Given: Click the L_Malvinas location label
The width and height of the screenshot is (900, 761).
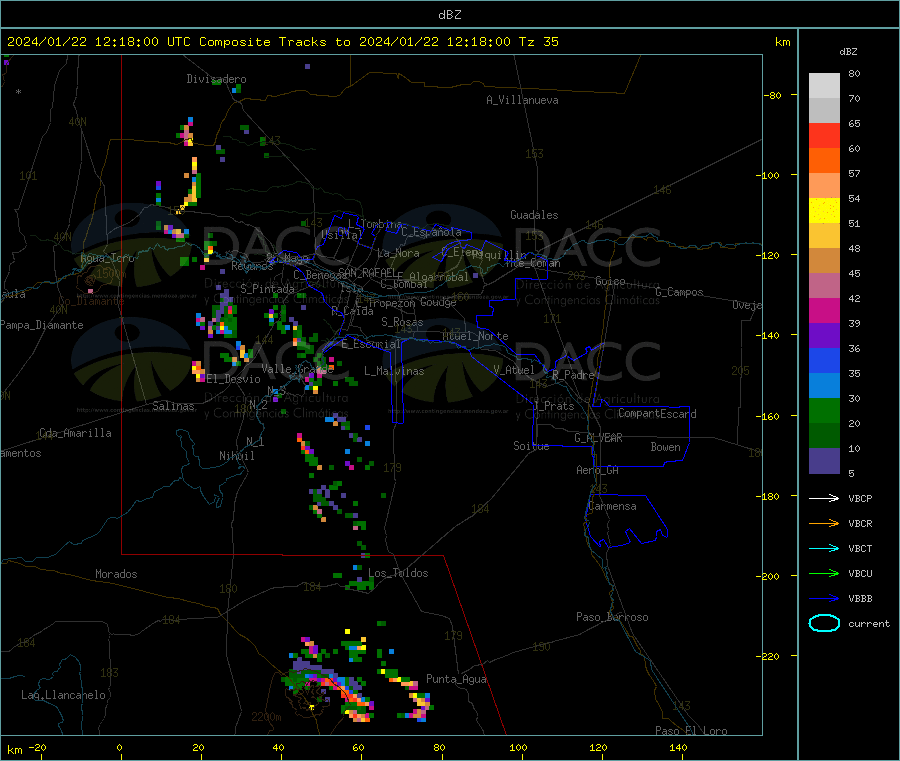Looking at the screenshot, I should coord(394,371).
